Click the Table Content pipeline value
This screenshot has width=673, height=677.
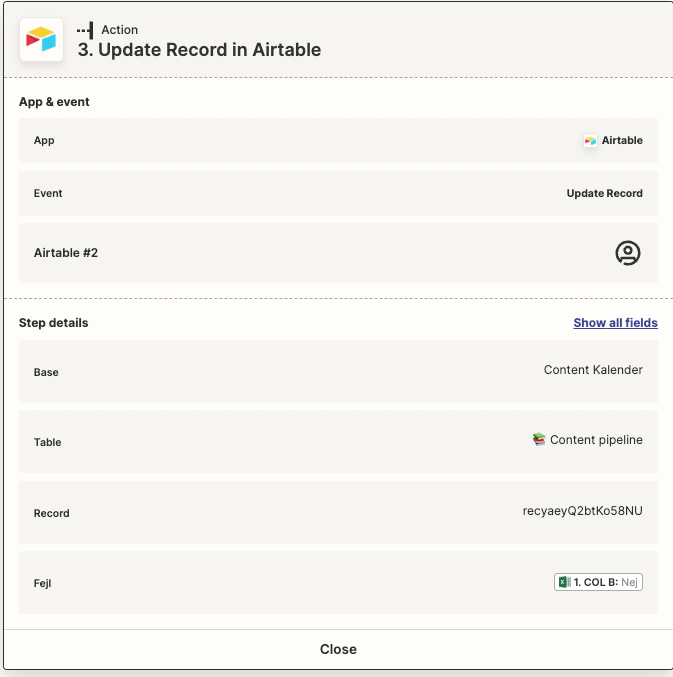(596, 440)
